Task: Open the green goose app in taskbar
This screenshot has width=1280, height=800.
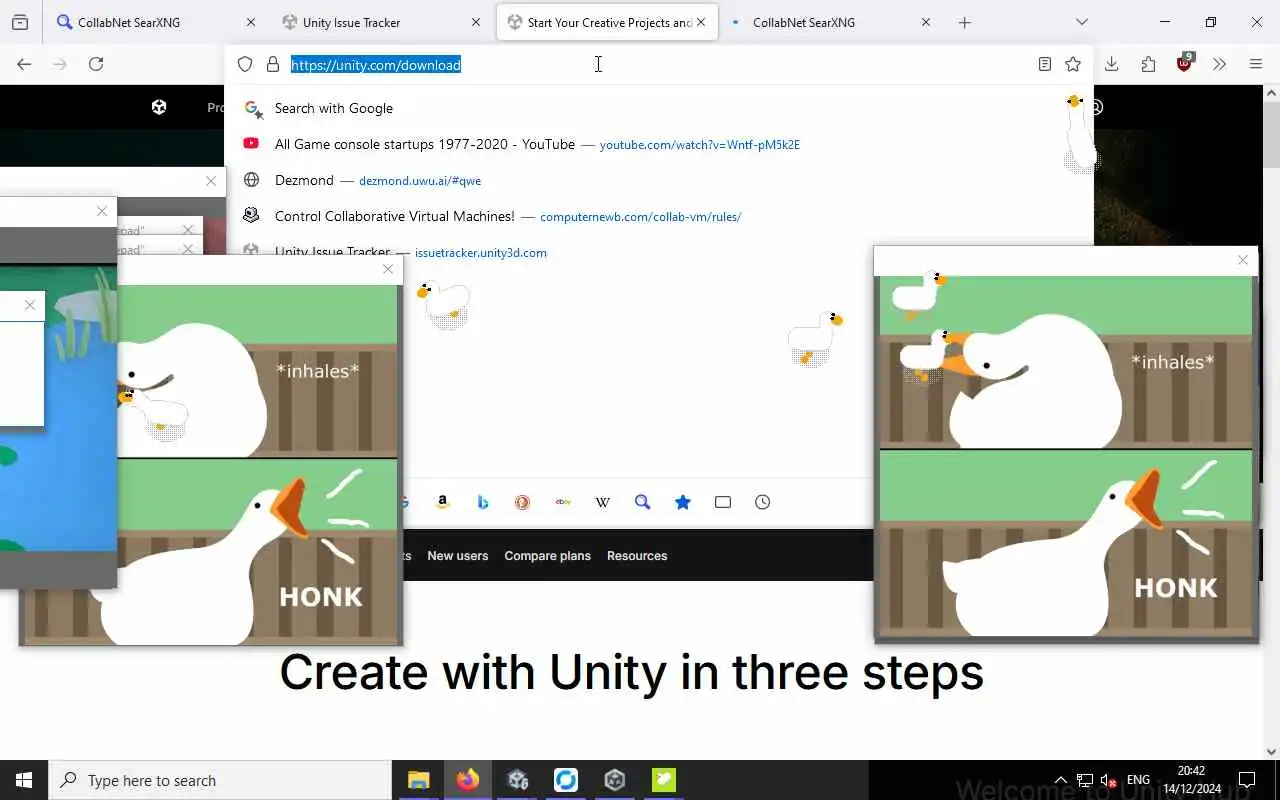Action: 664,780
